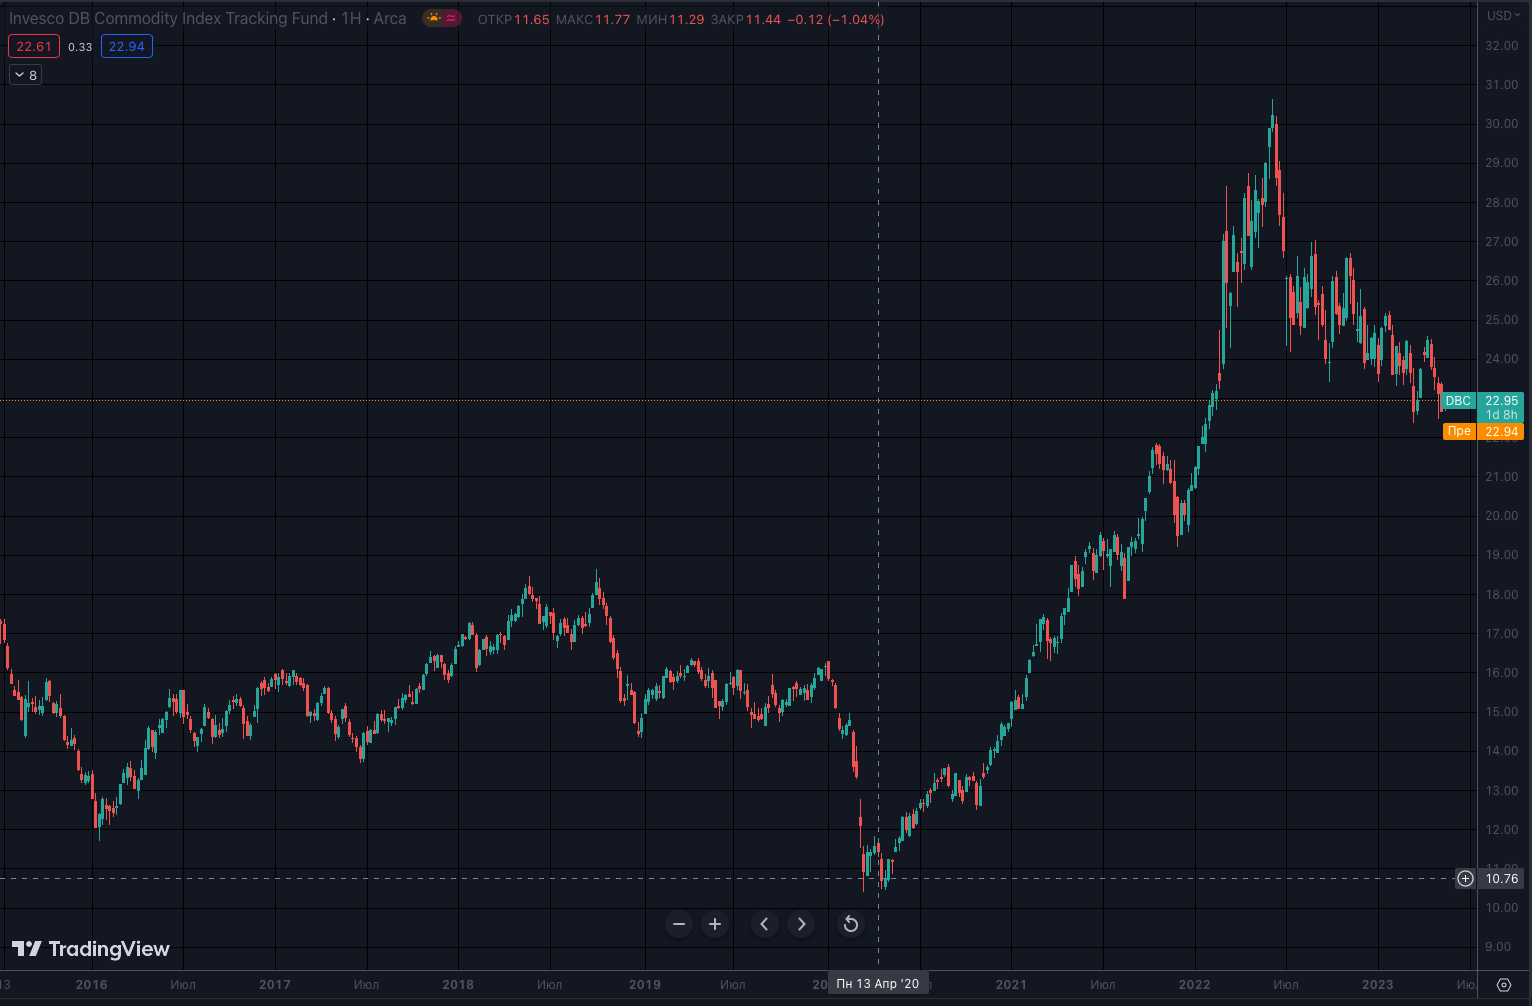Viewport: 1532px width, 1006px height.
Task: Click the 9.00 price scale label
Action: pos(1498,947)
